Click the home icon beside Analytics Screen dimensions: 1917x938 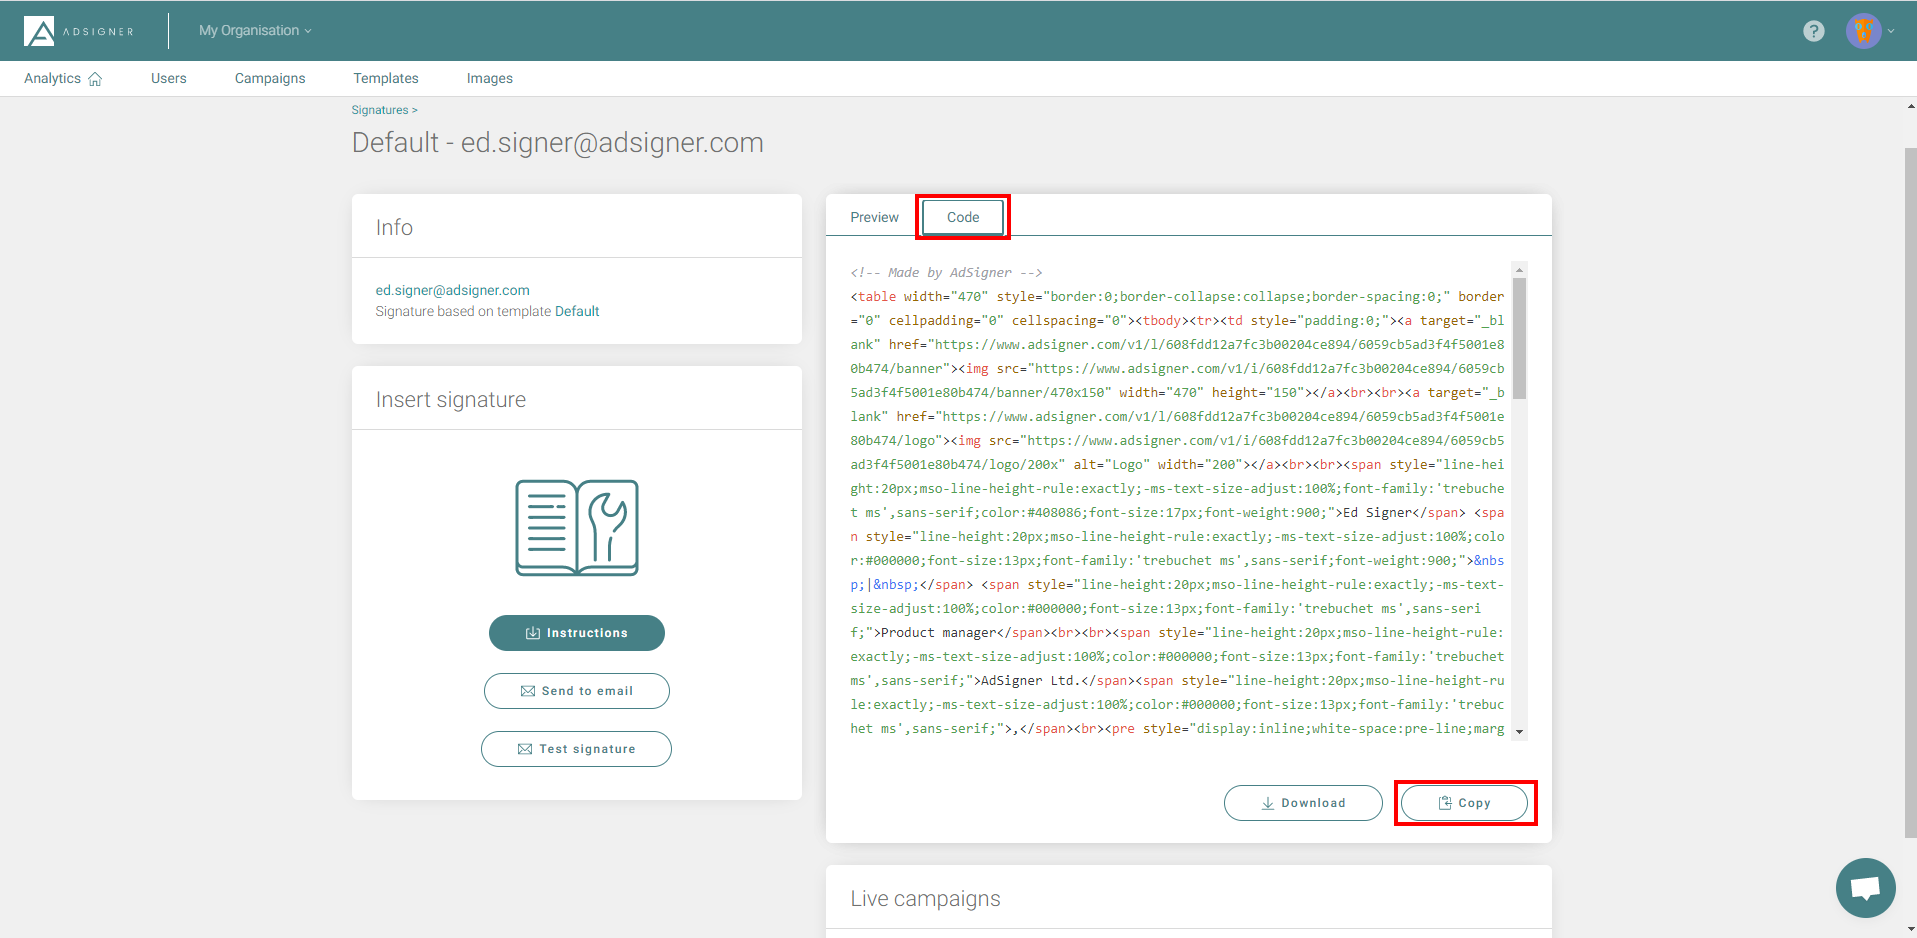[96, 78]
